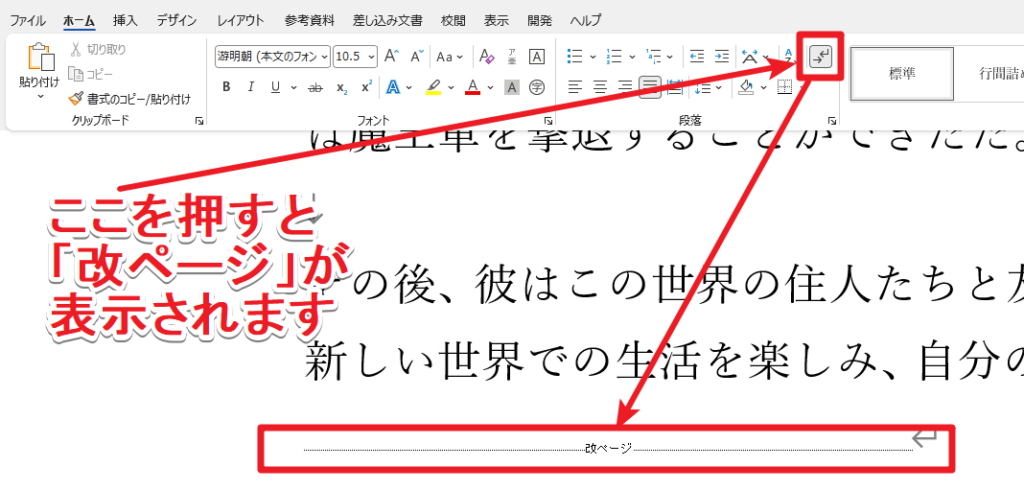Open the ファイル tab
Image resolution: width=1024 pixels, height=490 pixels.
(x=27, y=20)
